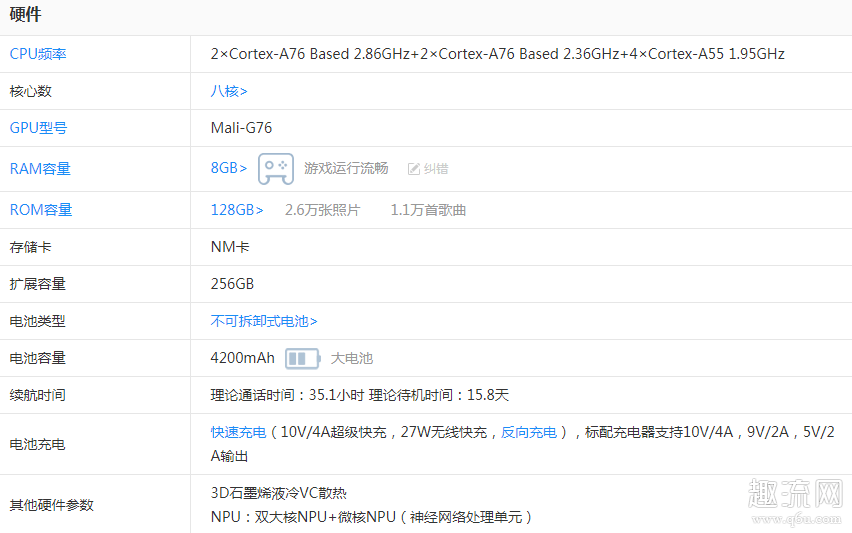This screenshot has height=533, width=852.
Task: Open the CPU频率 link
Action: 38,54
